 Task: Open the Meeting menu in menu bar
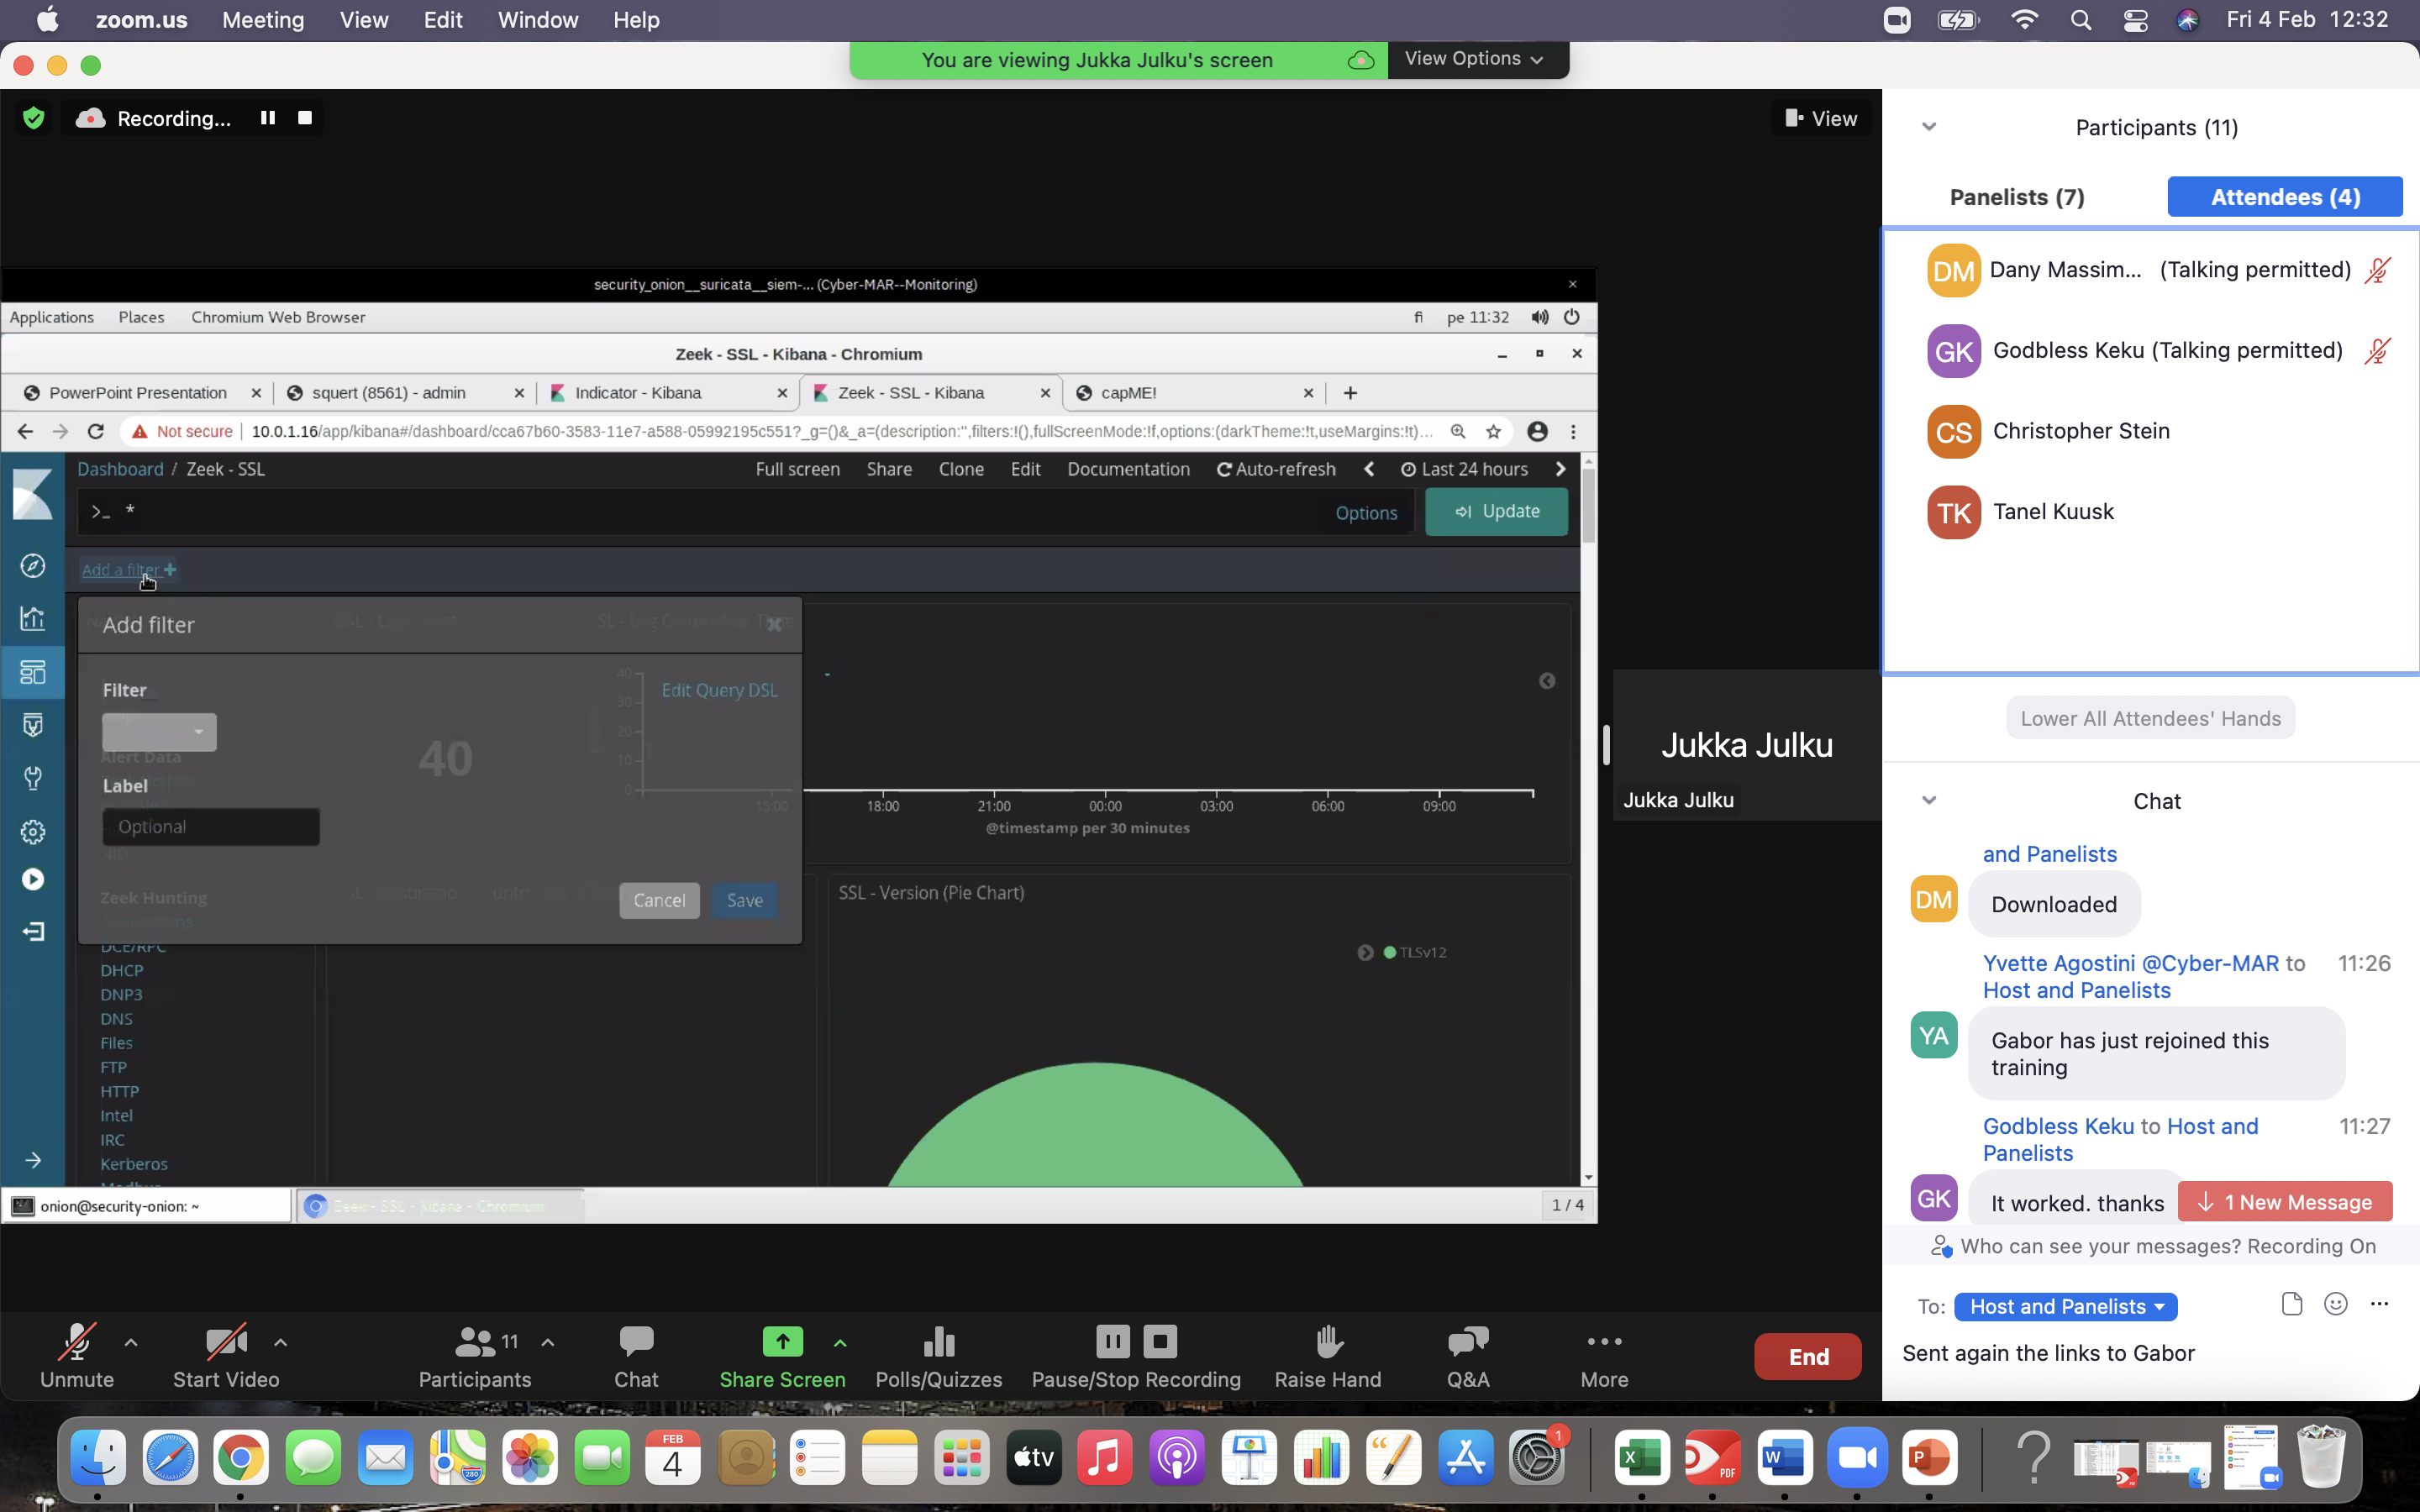point(262,20)
